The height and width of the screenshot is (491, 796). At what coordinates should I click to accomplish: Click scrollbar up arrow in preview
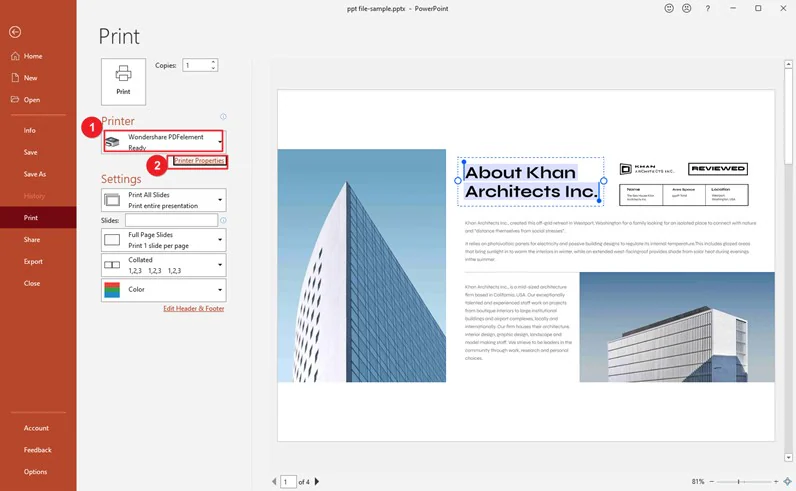[788, 64]
